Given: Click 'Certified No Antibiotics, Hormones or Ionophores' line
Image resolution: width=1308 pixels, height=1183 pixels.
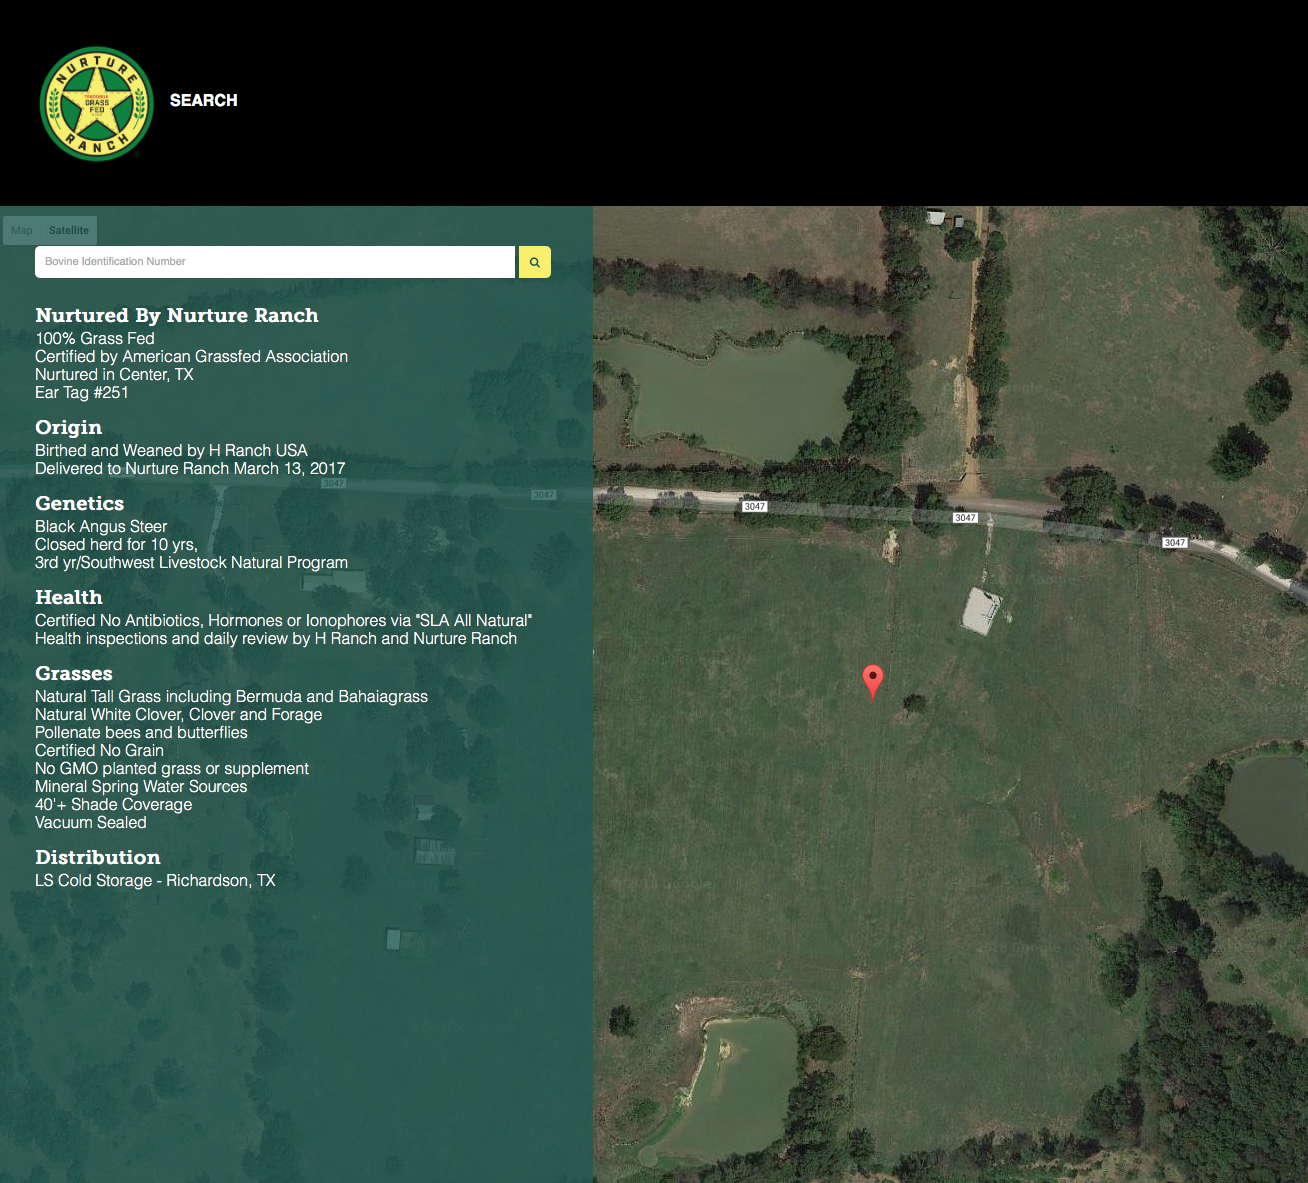Looking at the screenshot, I should 284,621.
